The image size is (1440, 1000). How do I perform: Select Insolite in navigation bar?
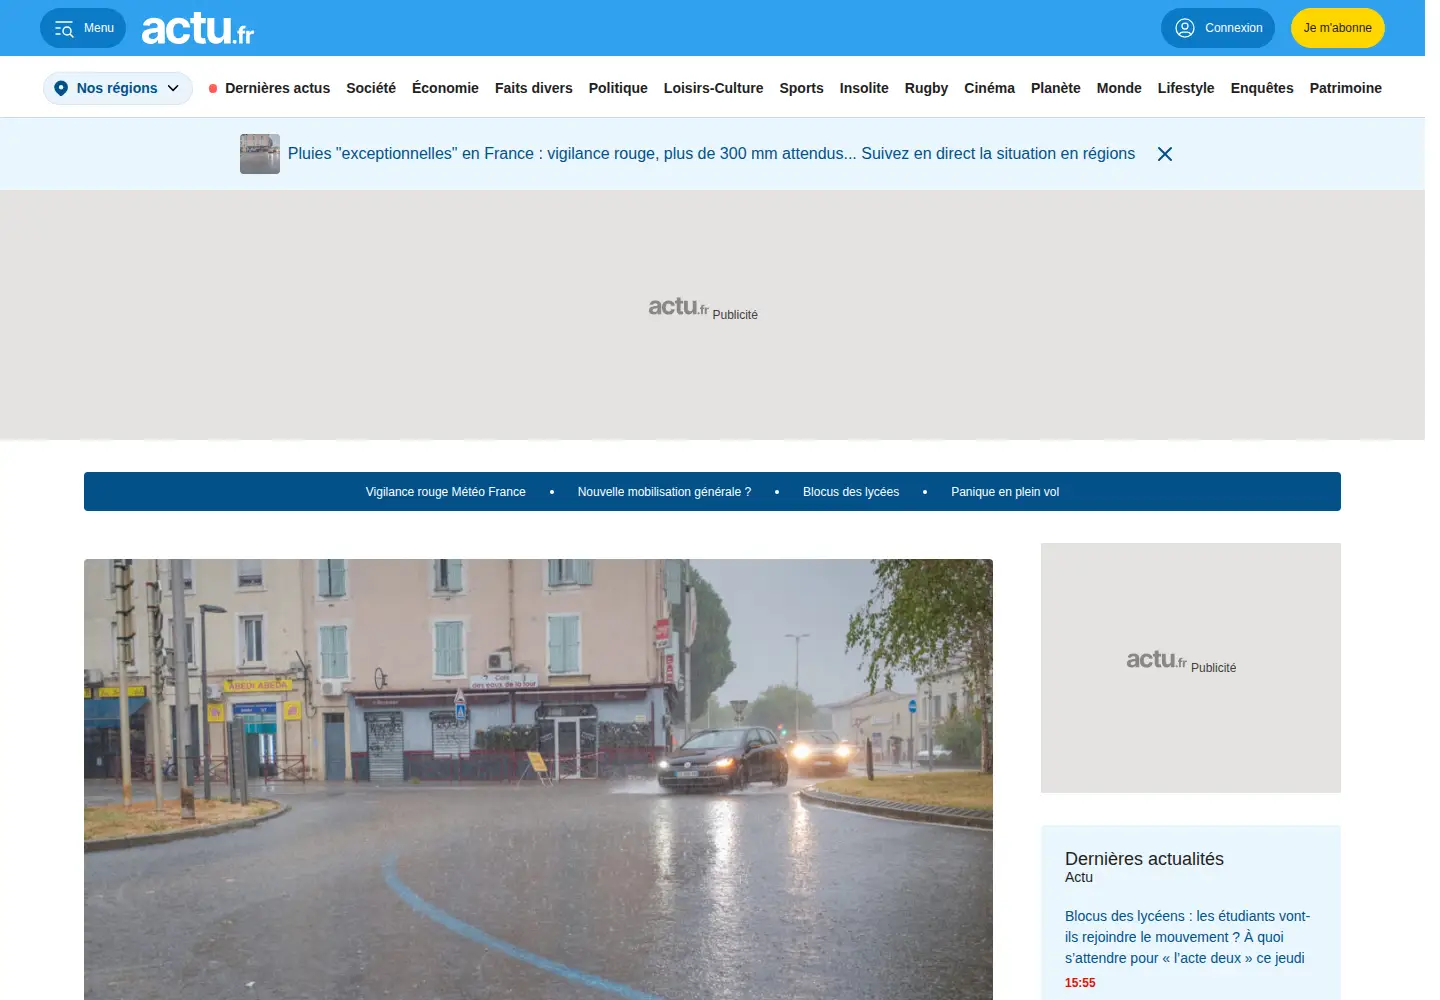click(x=864, y=88)
